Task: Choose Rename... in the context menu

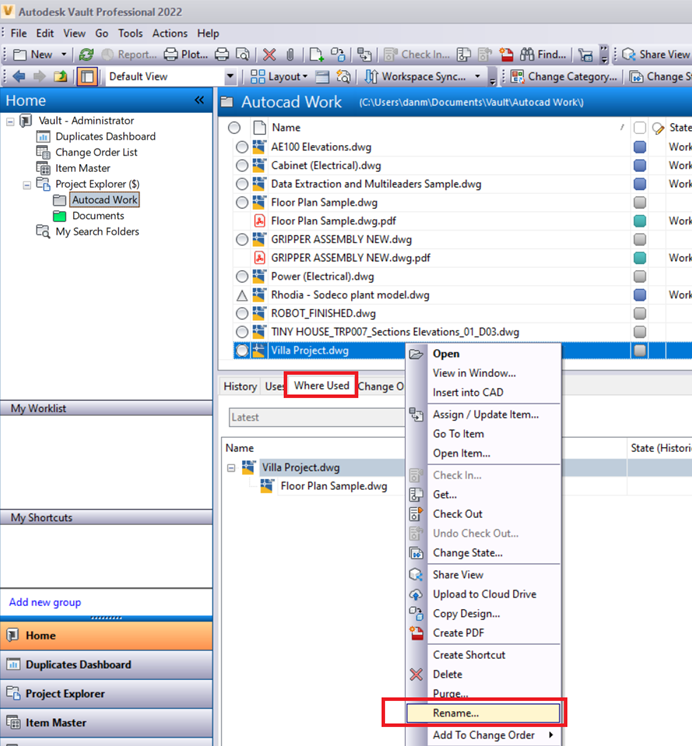Action: point(483,713)
